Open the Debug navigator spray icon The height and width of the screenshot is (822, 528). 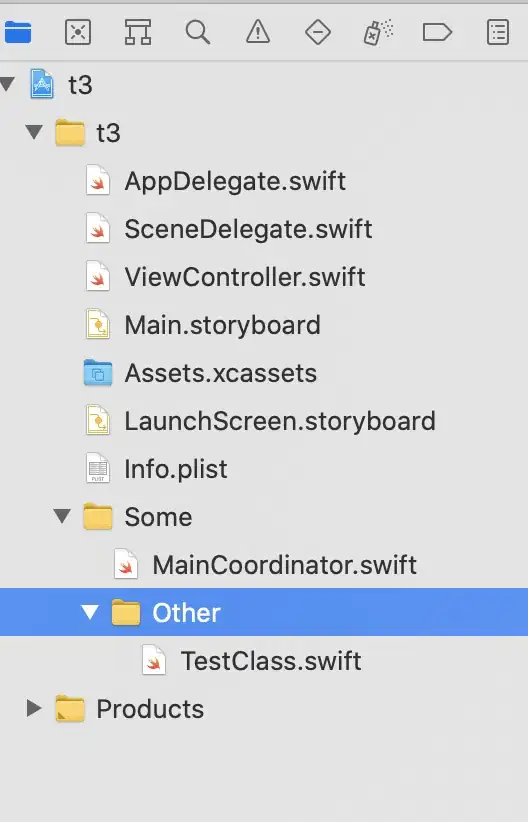click(378, 33)
